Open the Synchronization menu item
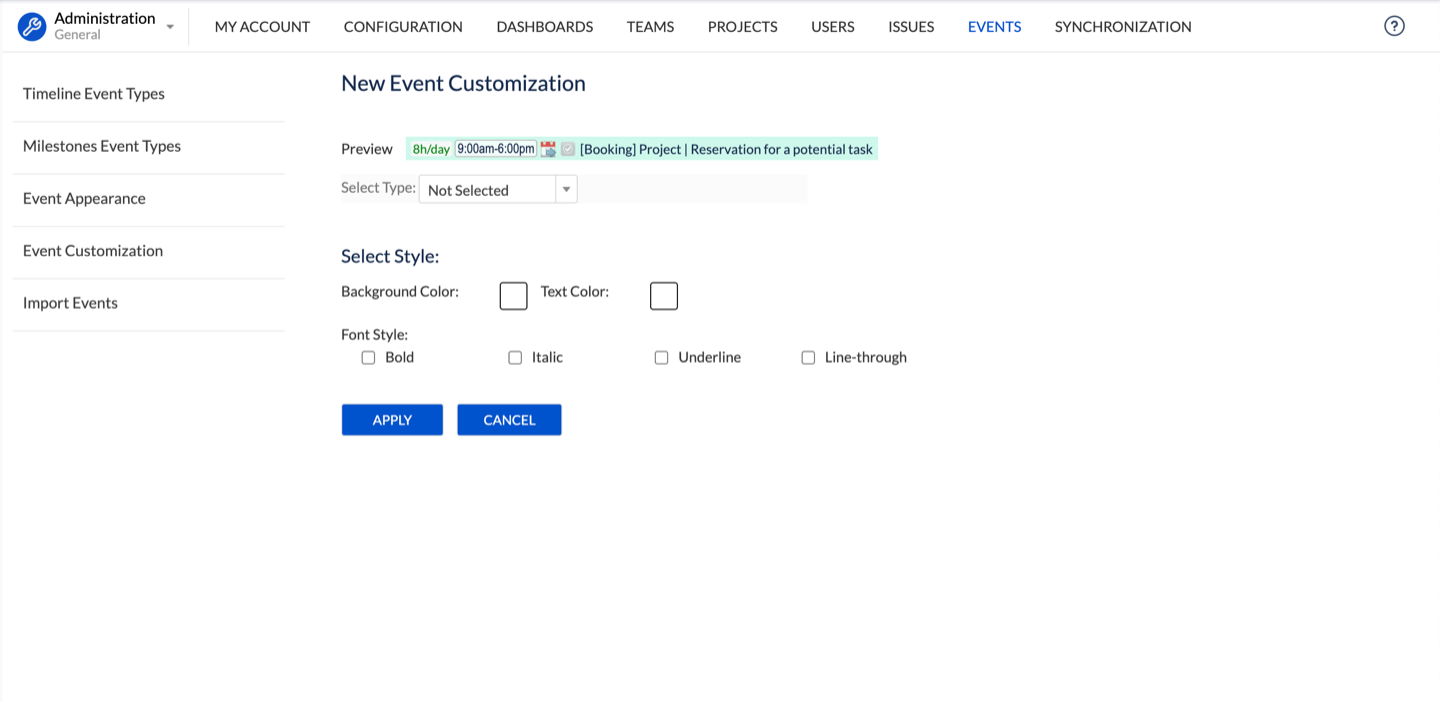Image resolution: width=1440 pixels, height=702 pixels. 1122,27
